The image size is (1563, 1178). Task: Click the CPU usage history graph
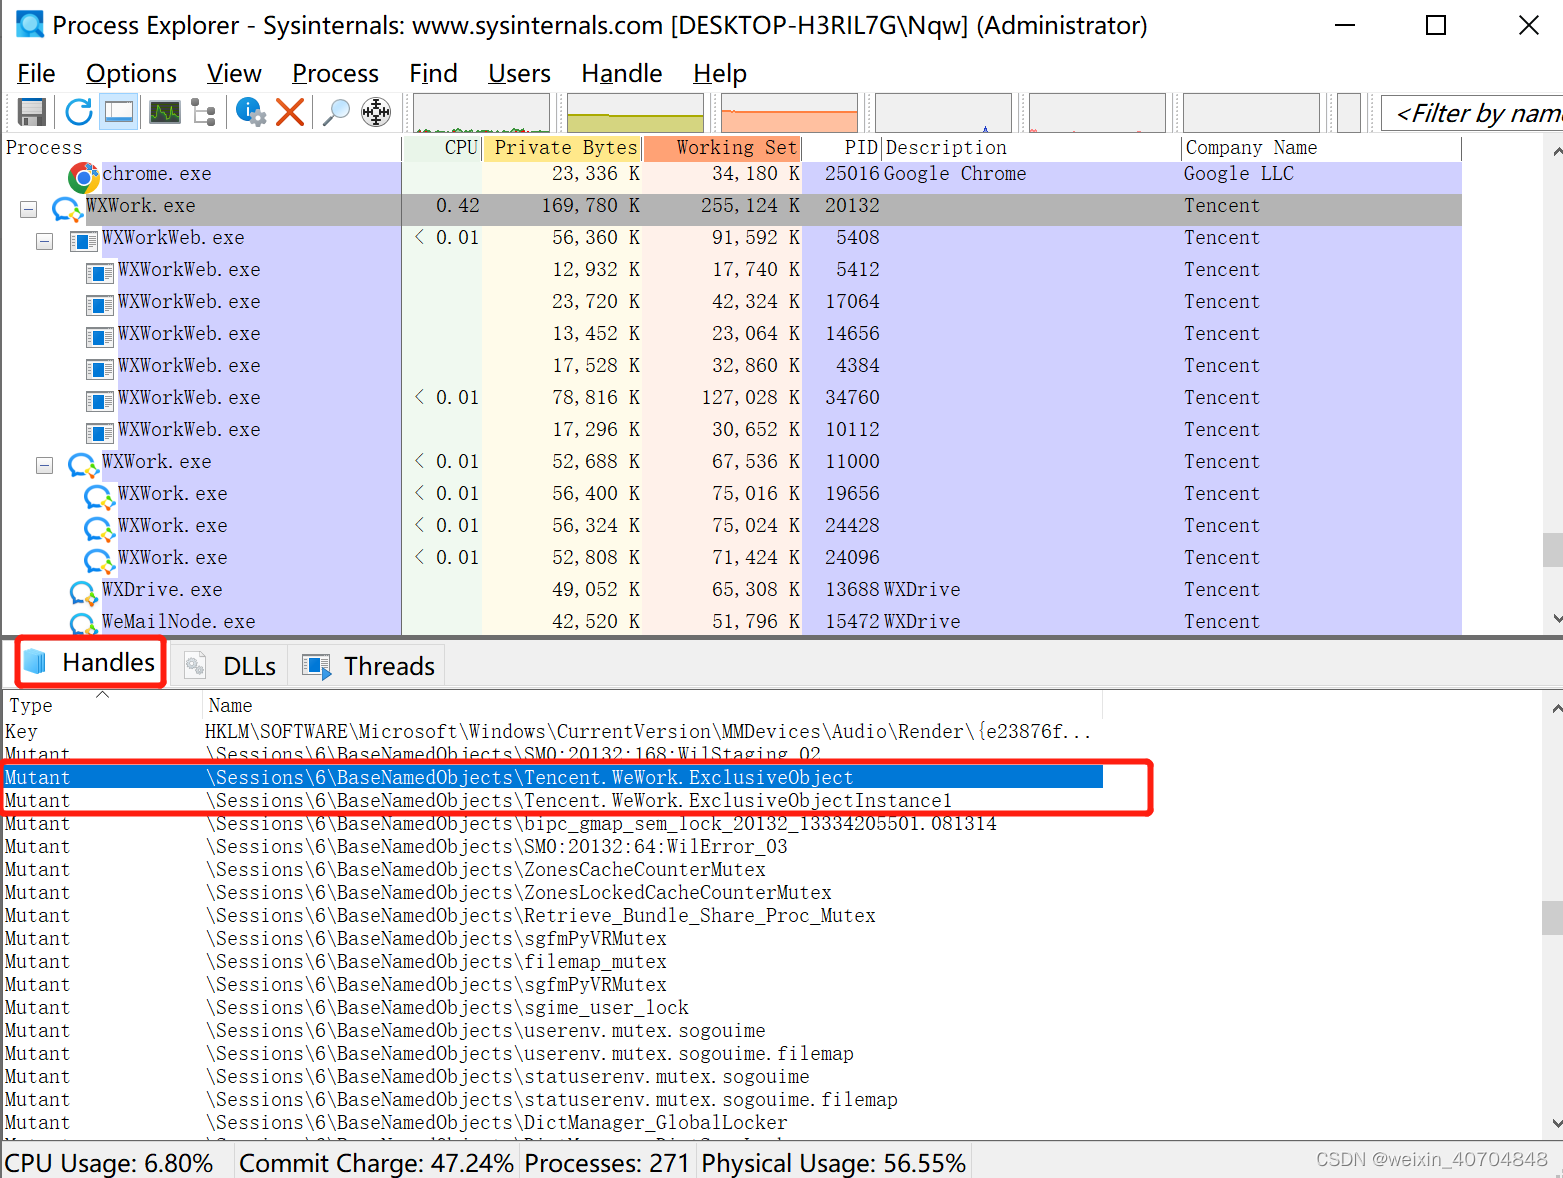482,113
